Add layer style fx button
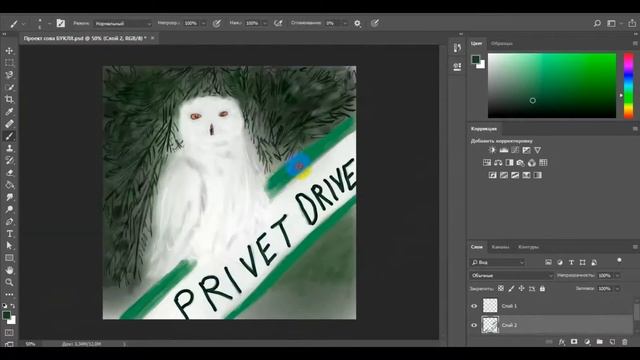The height and width of the screenshot is (360, 640). (562, 342)
